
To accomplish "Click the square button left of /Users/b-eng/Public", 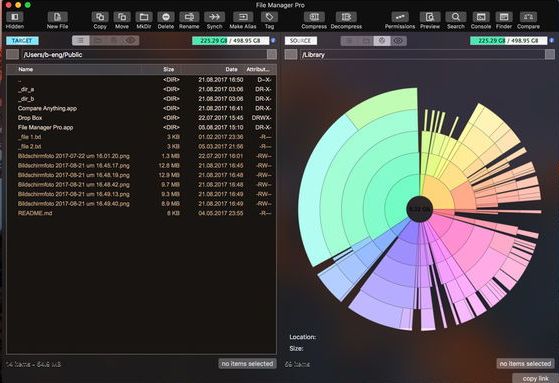I will [x=12, y=55].
